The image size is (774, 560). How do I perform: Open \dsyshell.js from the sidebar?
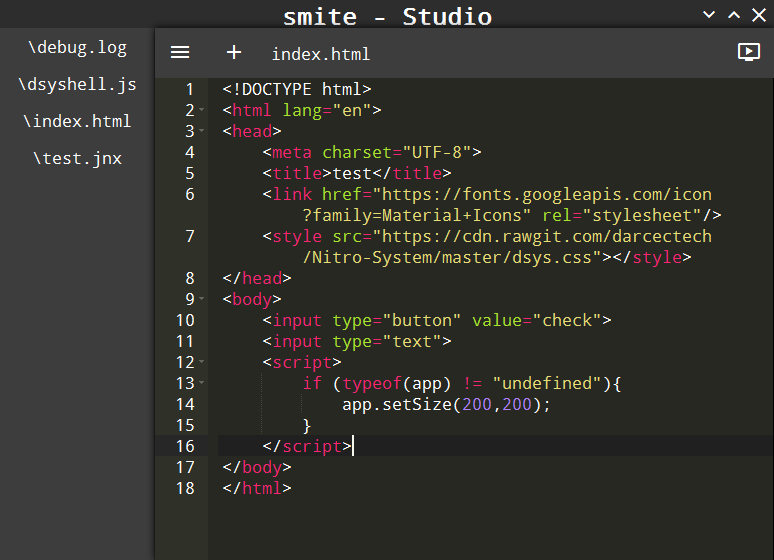77,84
